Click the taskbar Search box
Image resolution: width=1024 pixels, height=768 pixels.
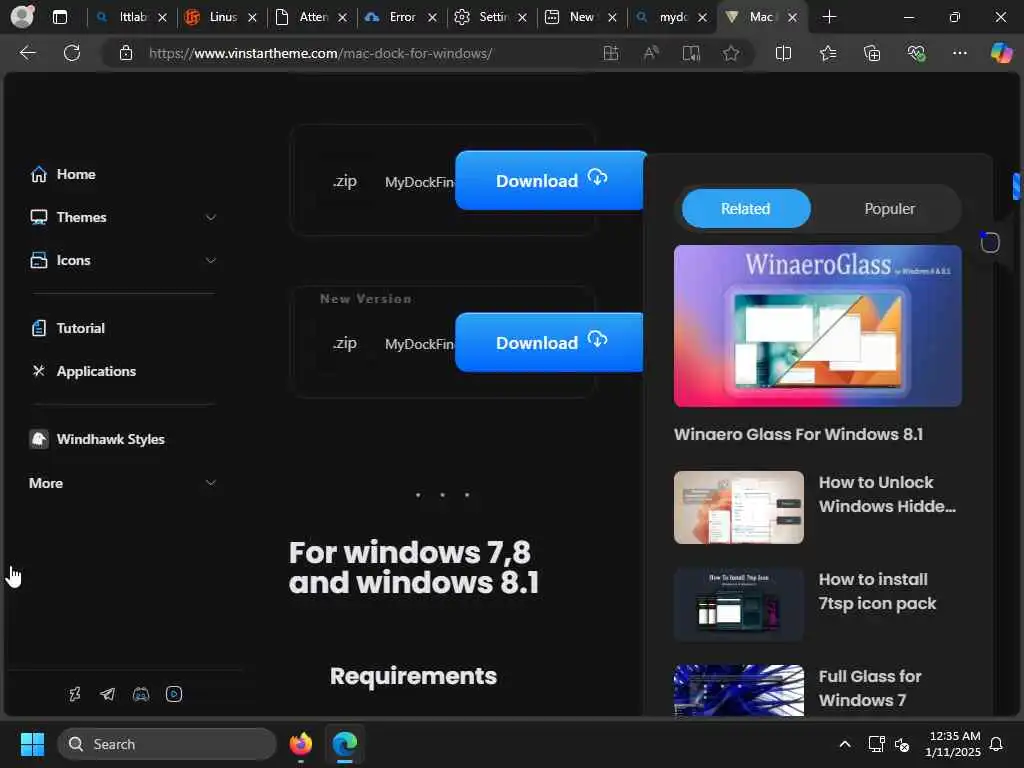click(167, 744)
